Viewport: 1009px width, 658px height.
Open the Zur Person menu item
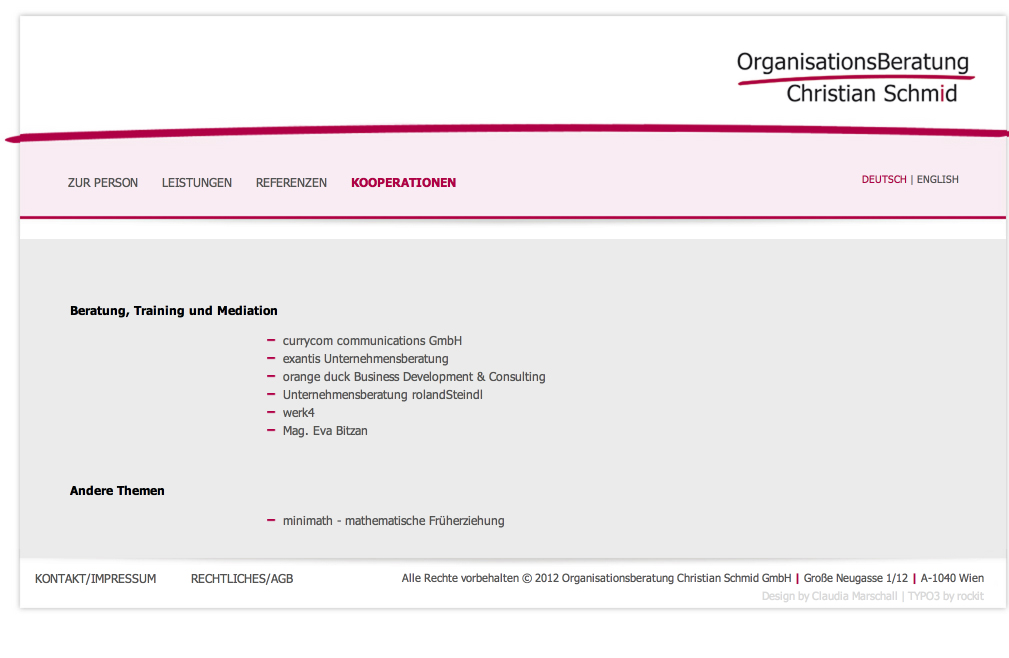(103, 183)
